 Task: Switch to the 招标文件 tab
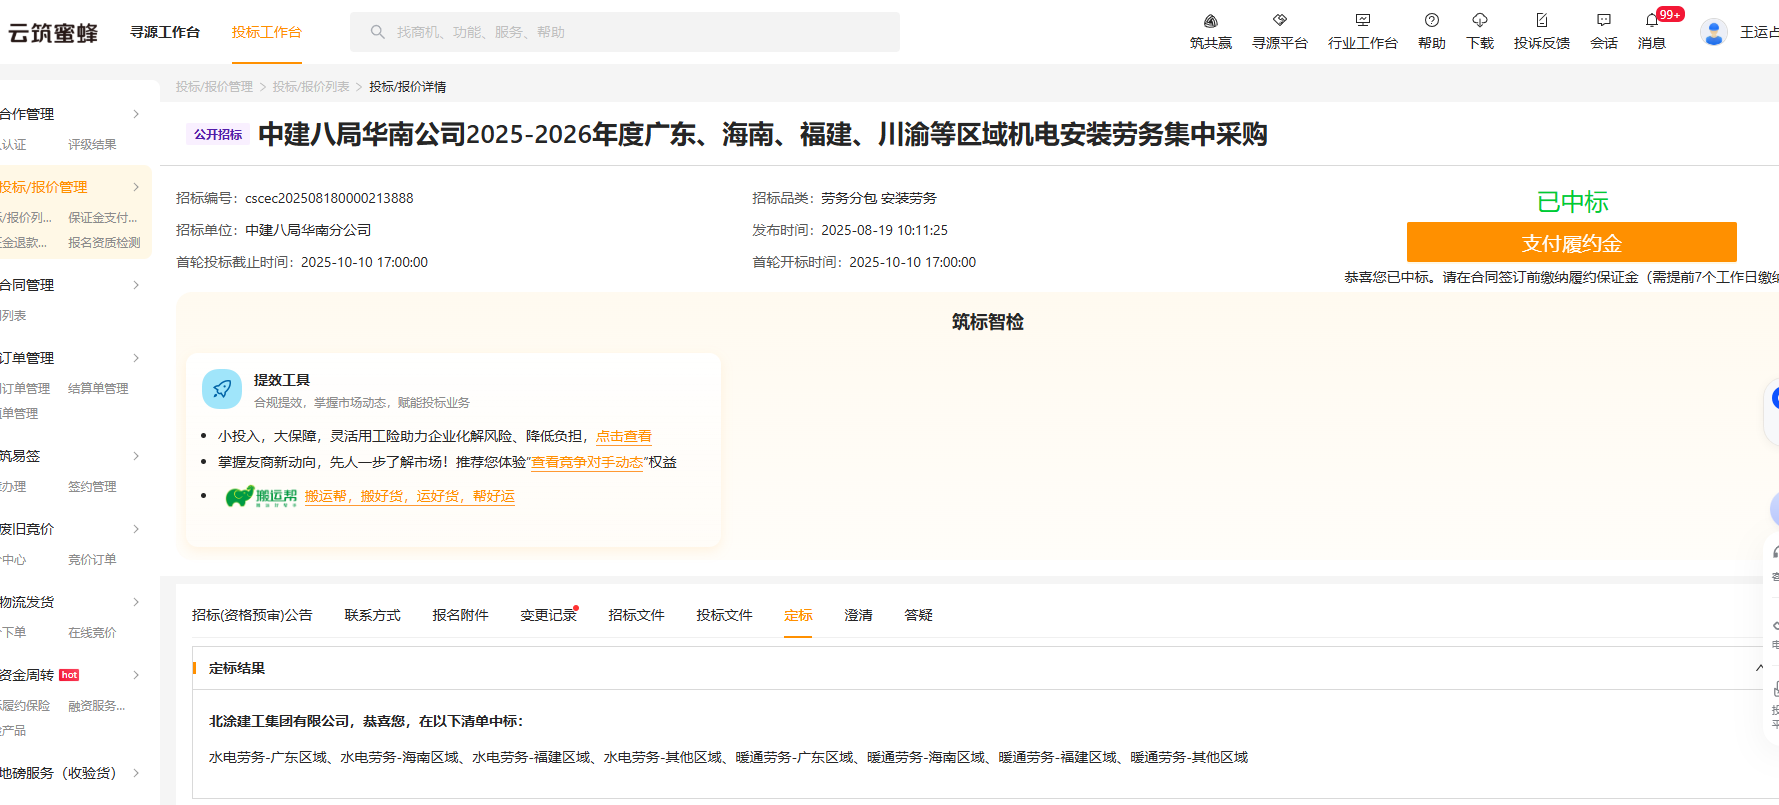tap(636, 615)
